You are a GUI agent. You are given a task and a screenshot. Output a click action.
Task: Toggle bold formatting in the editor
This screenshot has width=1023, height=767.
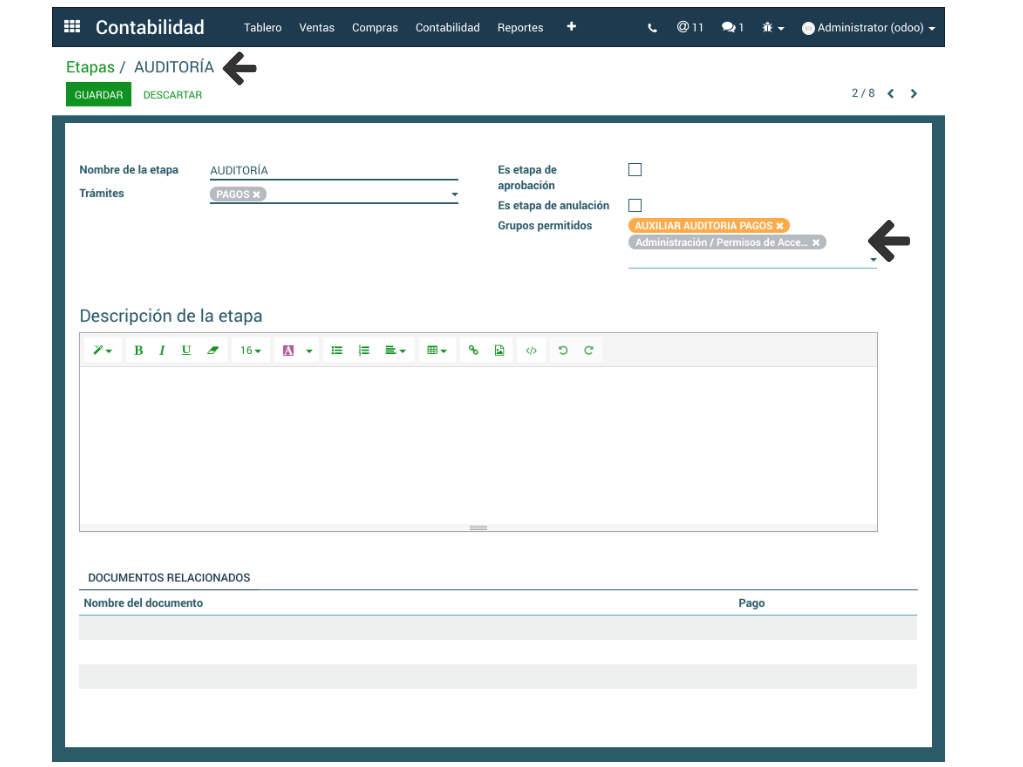pos(138,351)
